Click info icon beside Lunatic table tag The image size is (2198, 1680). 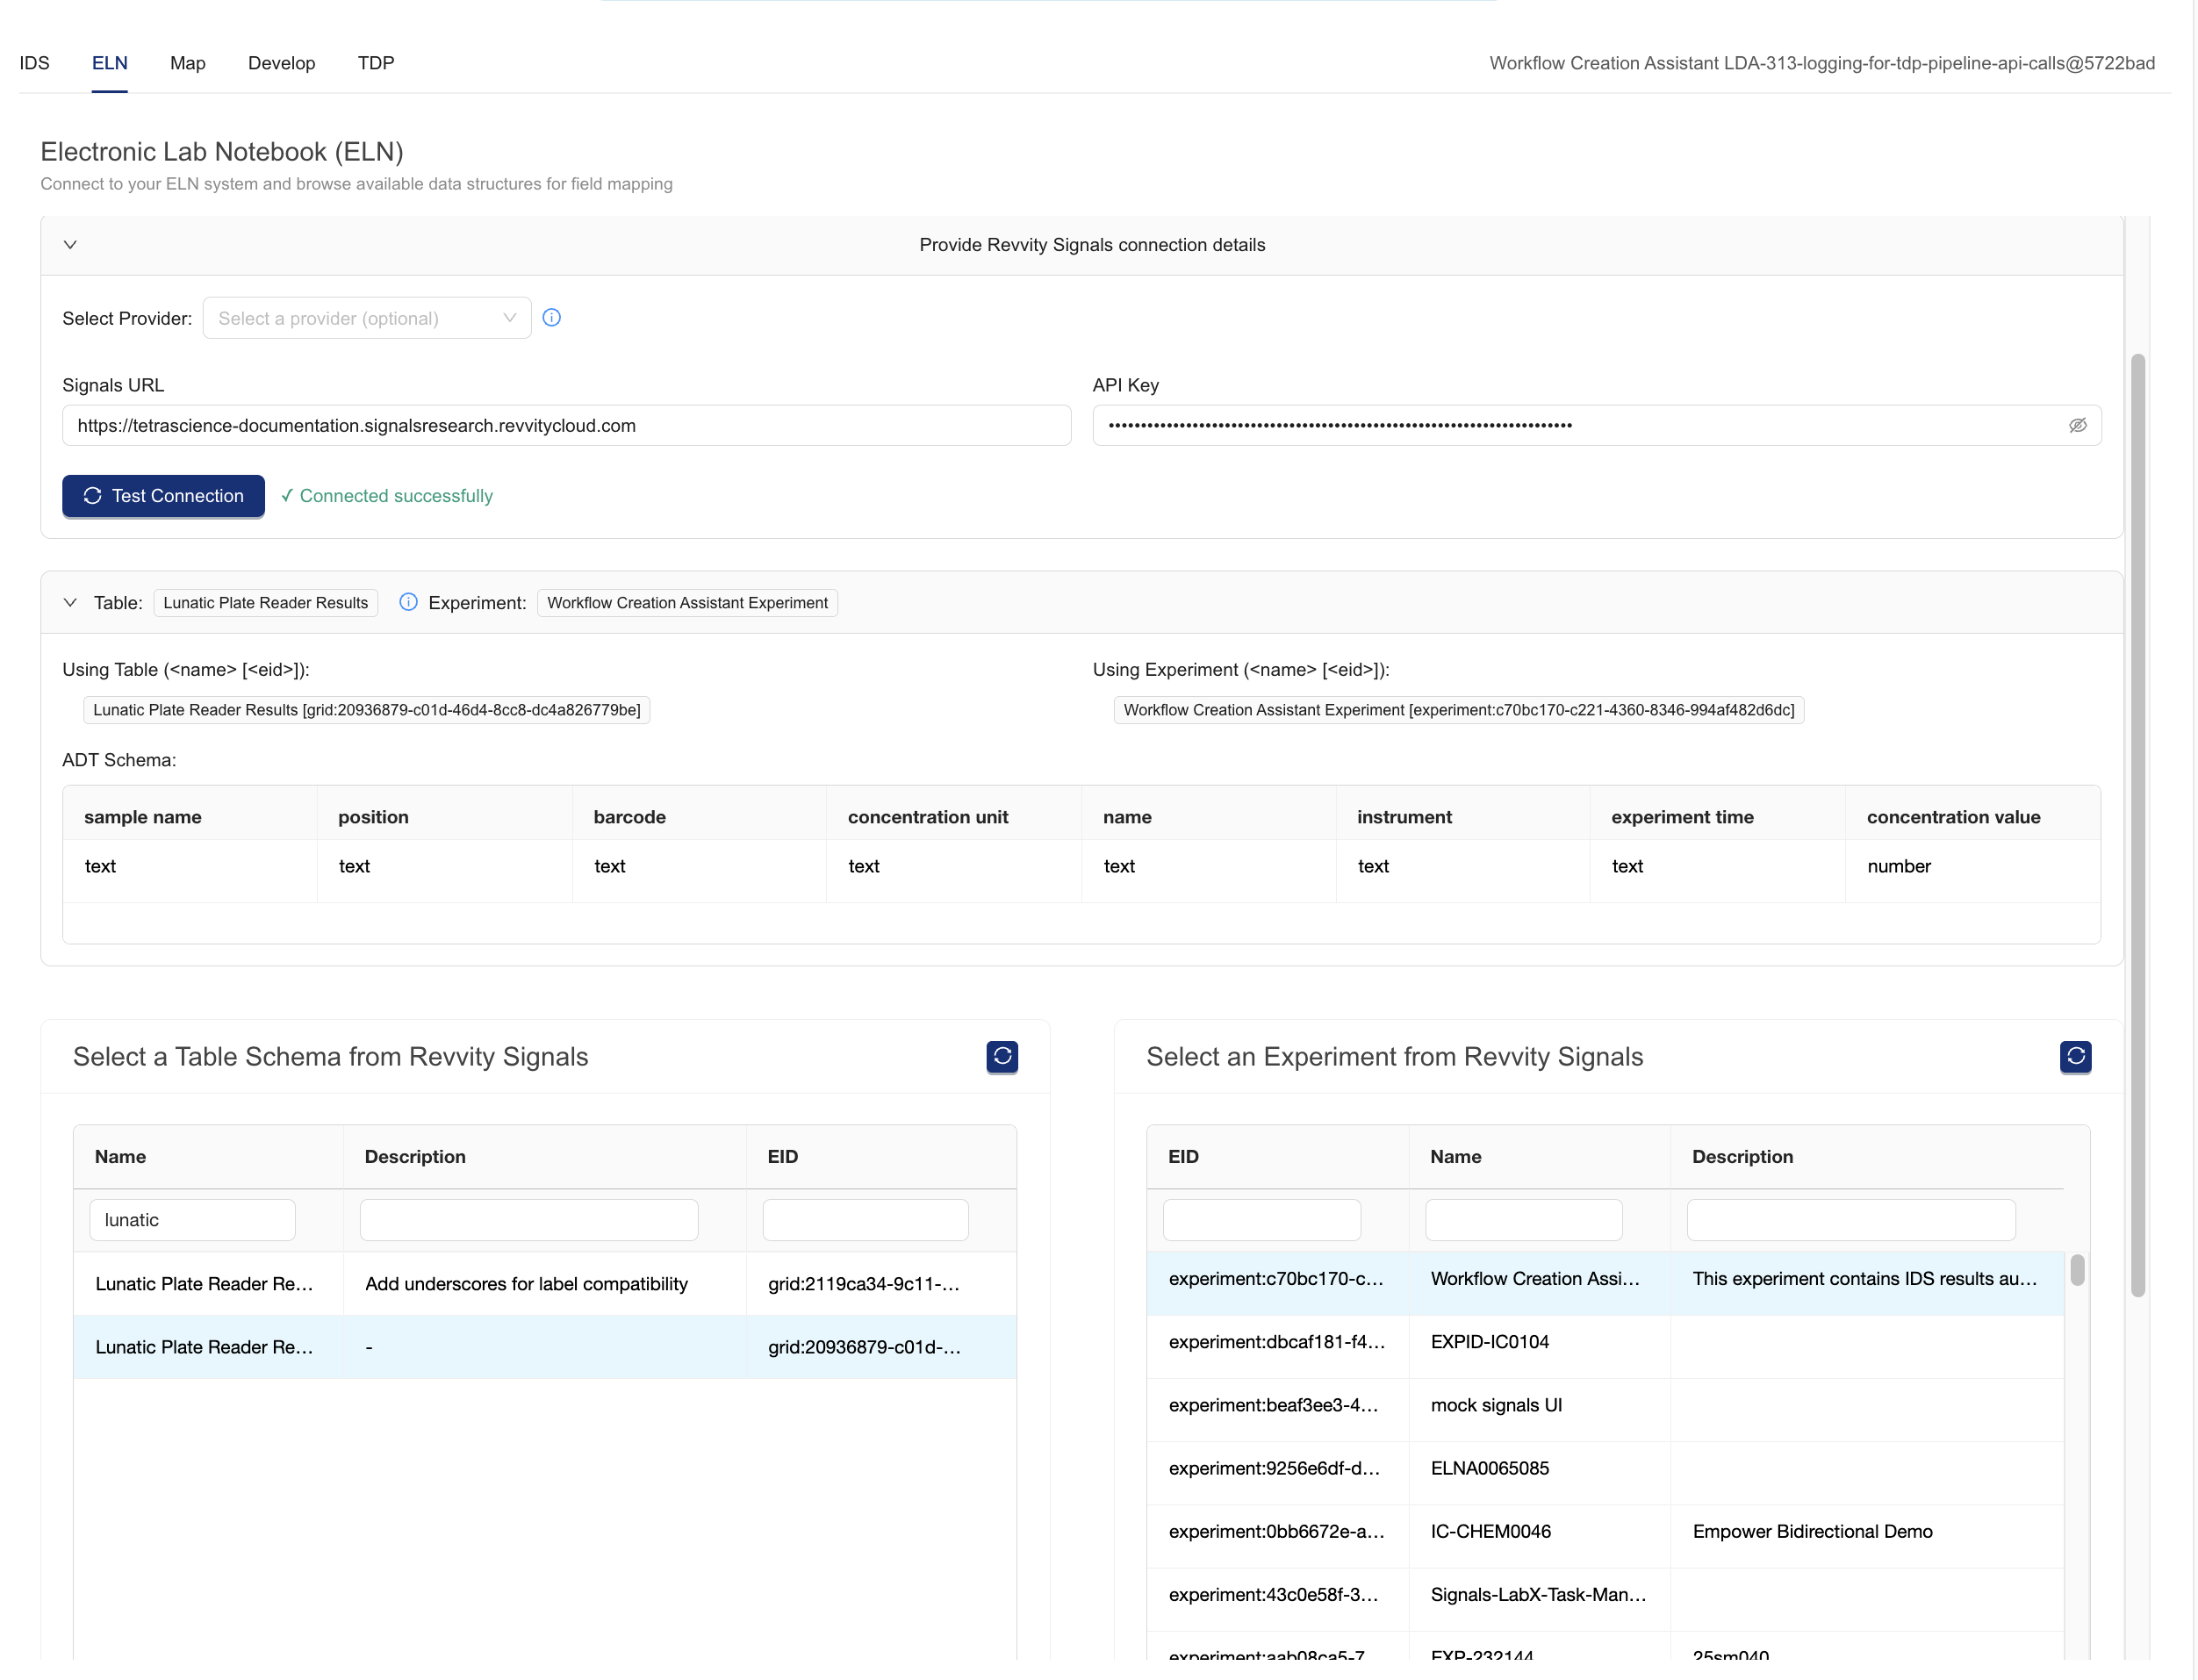pos(408,602)
